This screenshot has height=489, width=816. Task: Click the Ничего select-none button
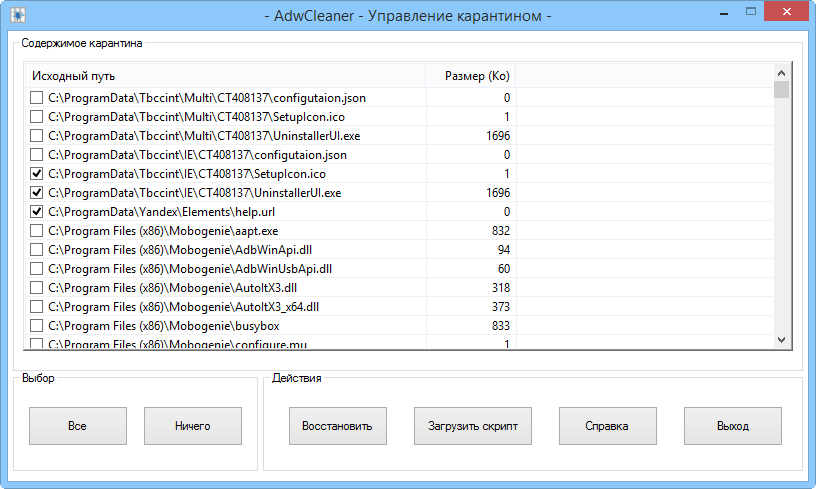pos(193,426)
